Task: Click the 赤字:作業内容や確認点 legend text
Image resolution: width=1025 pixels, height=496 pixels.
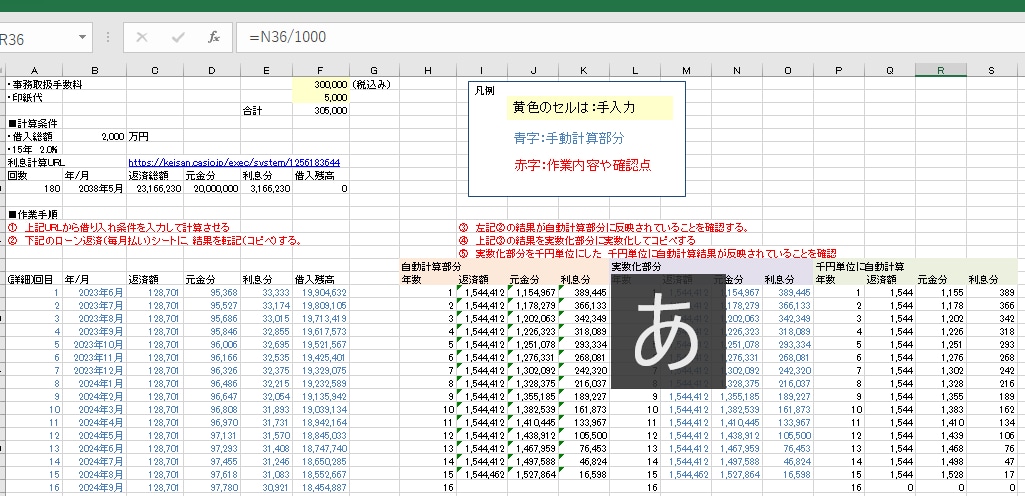Action: pyautogui.click(x=582, y=165)
